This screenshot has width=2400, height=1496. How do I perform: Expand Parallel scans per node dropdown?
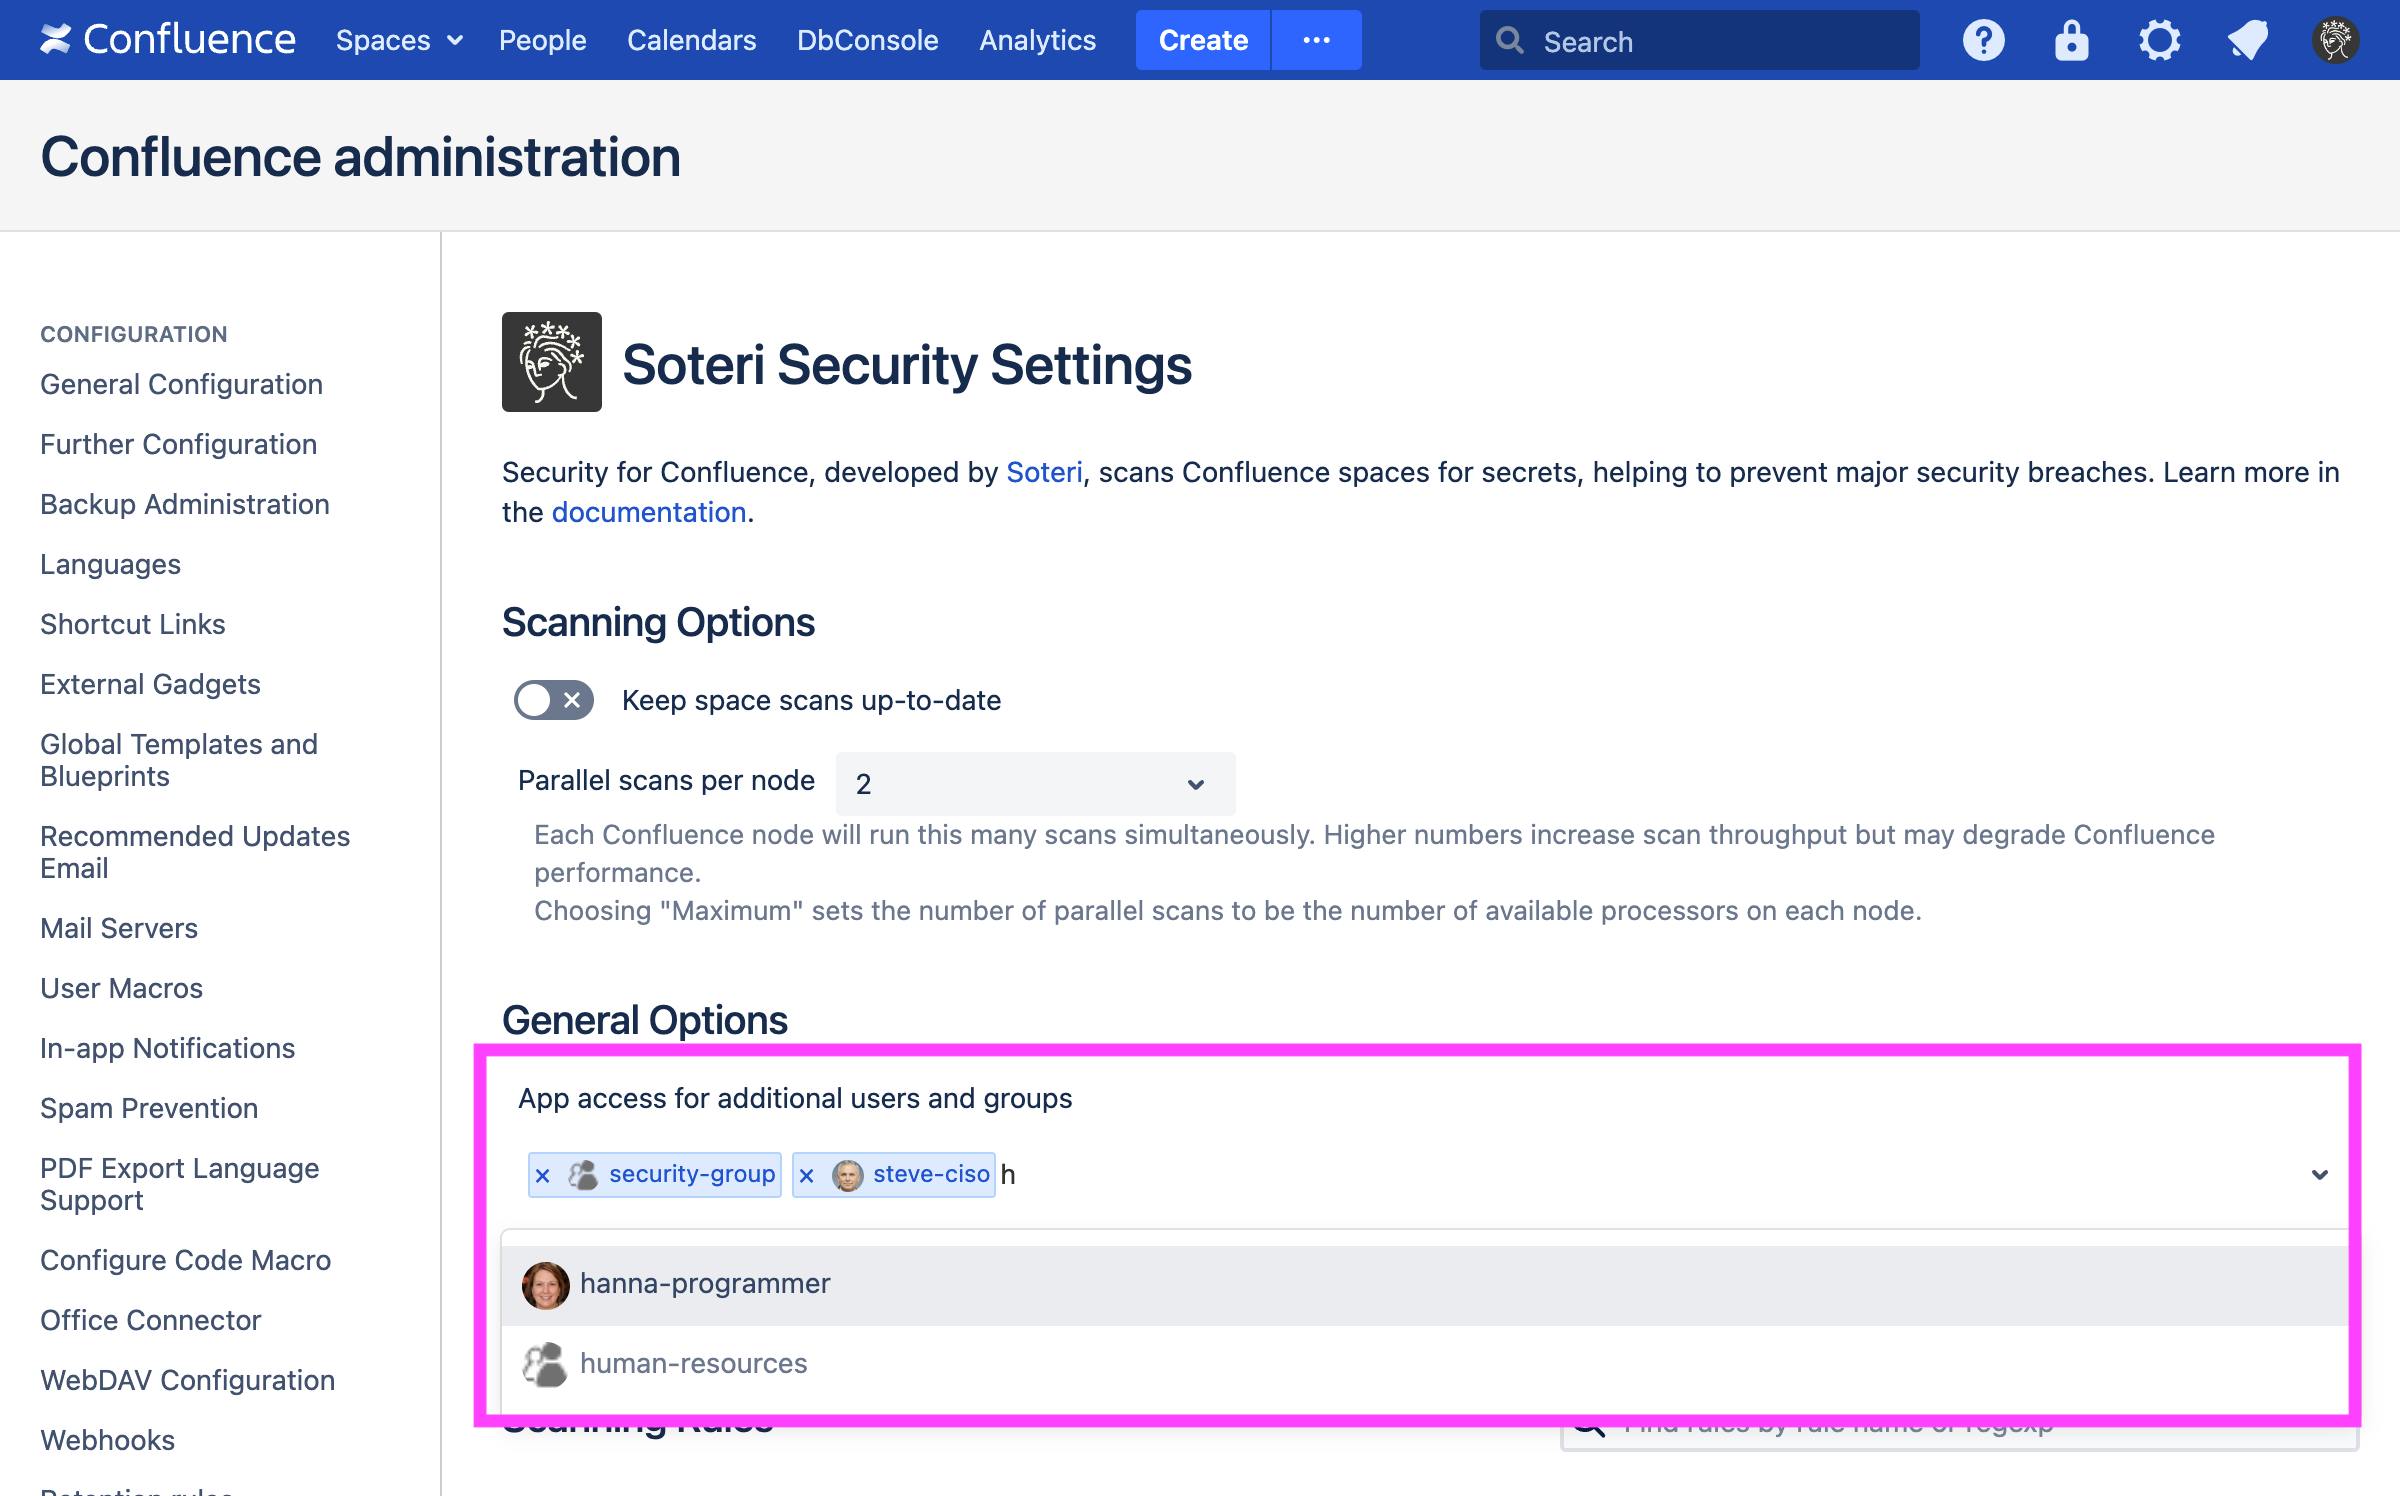1034,783
